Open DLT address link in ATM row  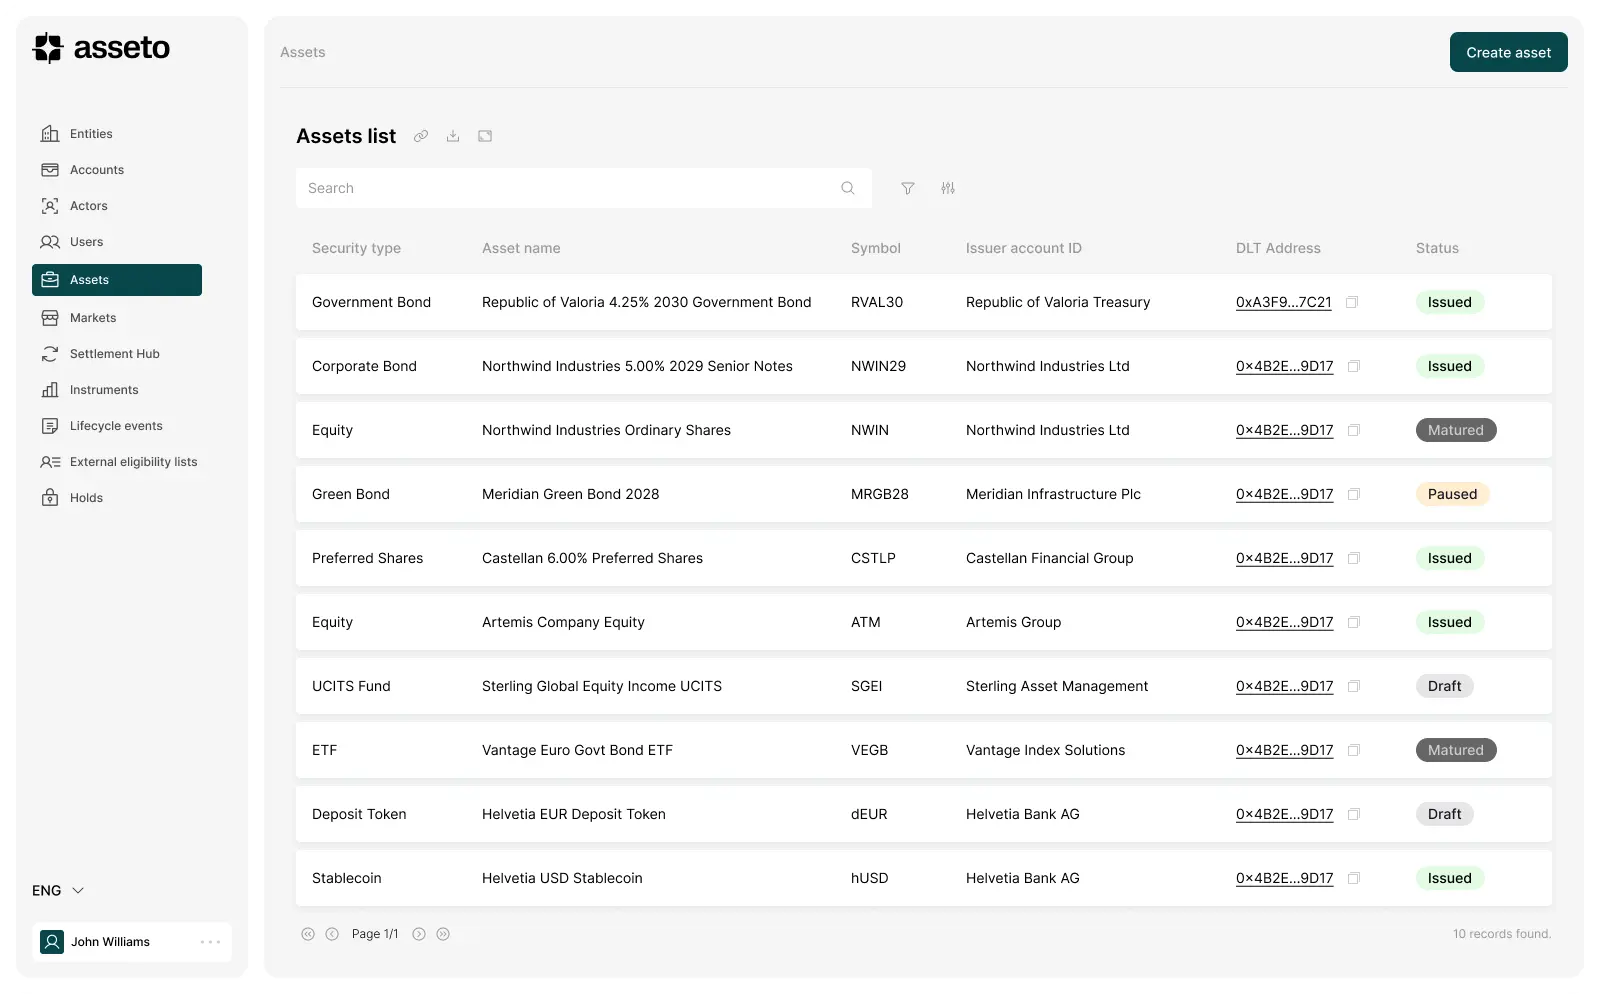(1284, 622)
